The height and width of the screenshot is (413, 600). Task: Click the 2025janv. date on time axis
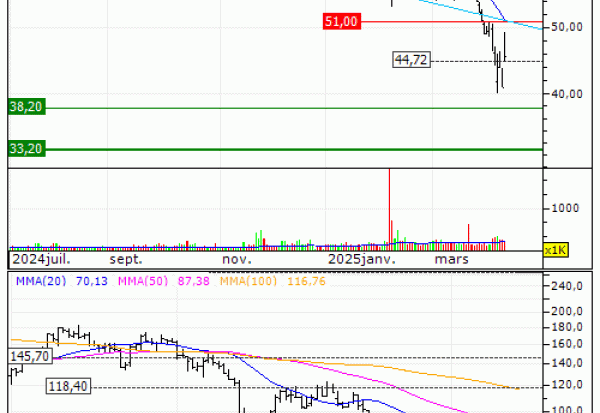point(362,258)
